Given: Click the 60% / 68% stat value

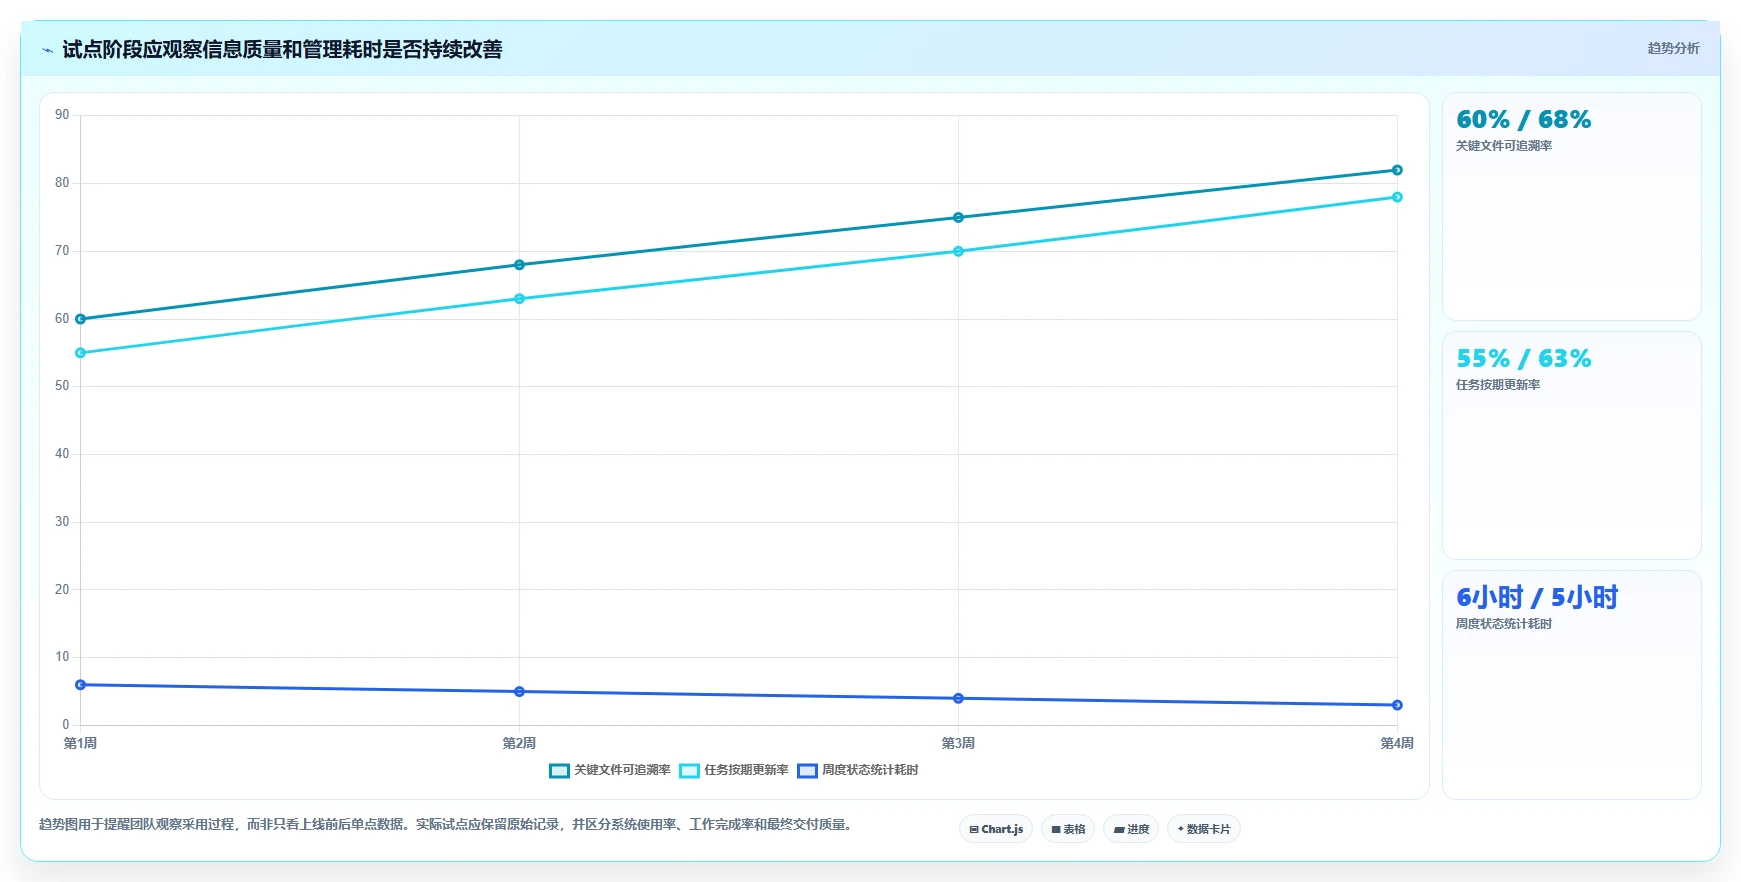Looking at the screenshot, I should [1523, 120].
